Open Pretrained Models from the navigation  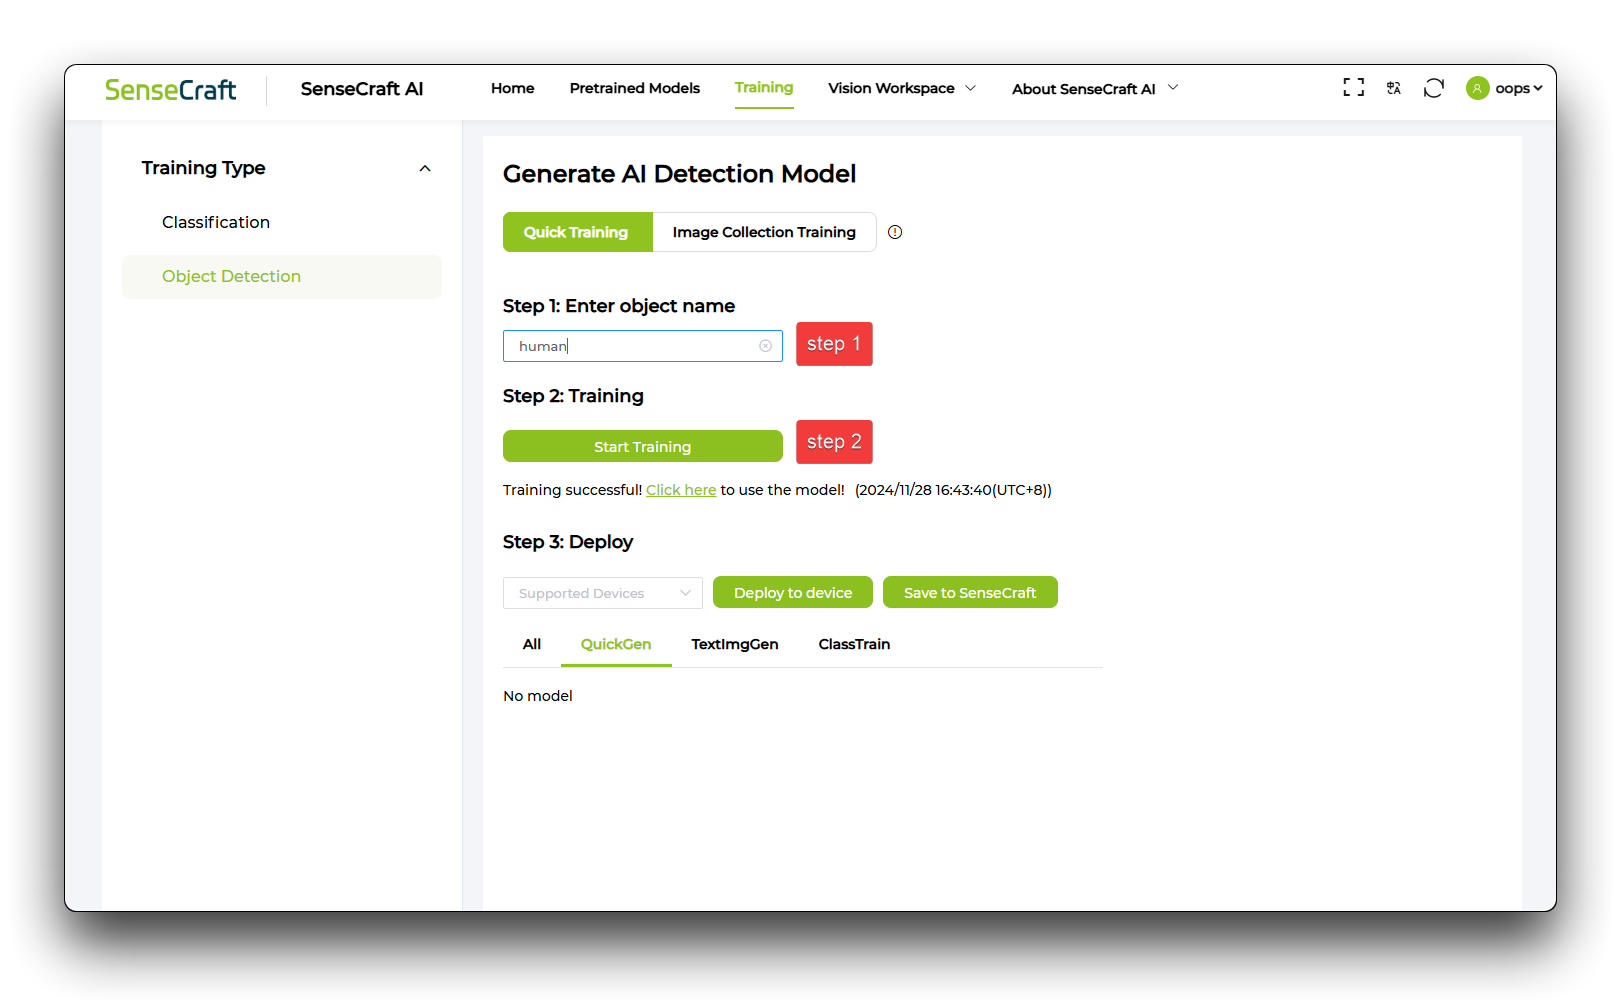tap(634, 88)
